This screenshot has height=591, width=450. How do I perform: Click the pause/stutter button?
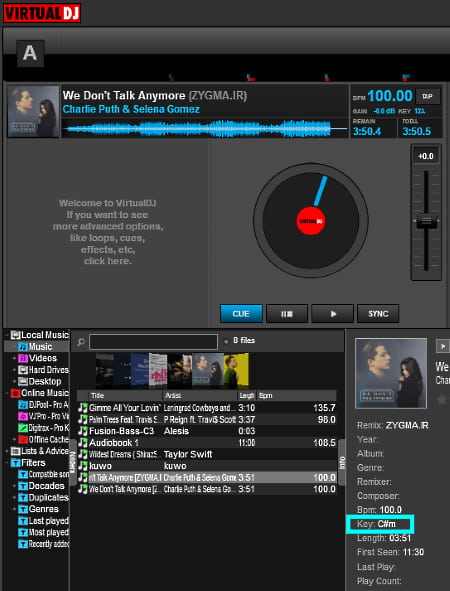pyautogui.click(x=287, y=314)
